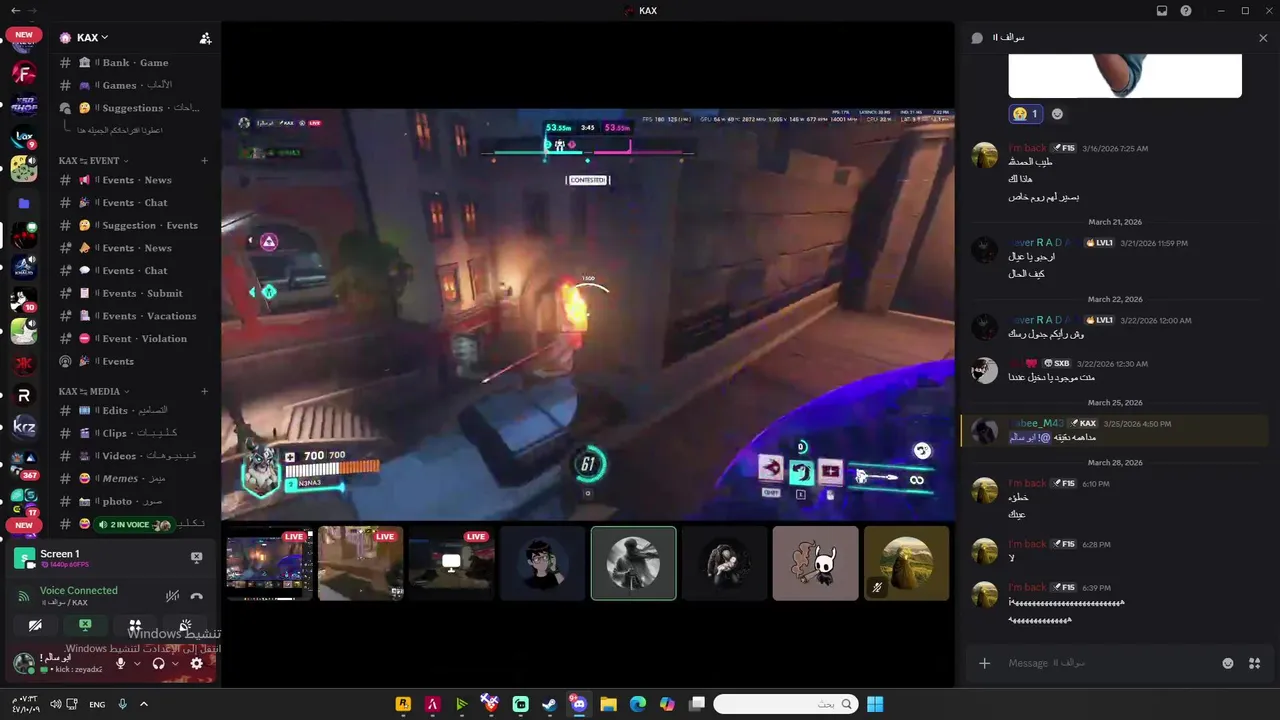The width and height of the screenshot is (1280, 720).
Task: Open microphone input options arrow
Action: point(137,663)
